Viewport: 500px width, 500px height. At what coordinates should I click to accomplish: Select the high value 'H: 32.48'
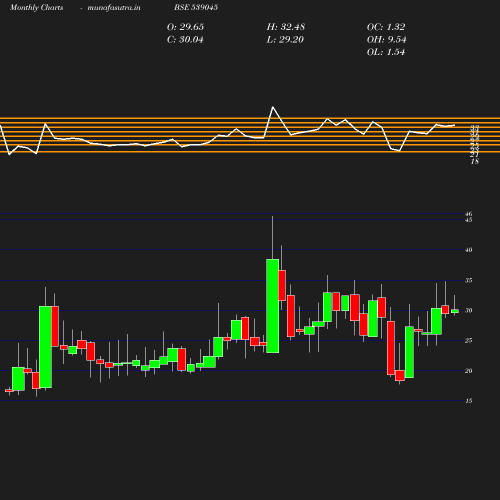pyautogui.click(x=286, y=27)
